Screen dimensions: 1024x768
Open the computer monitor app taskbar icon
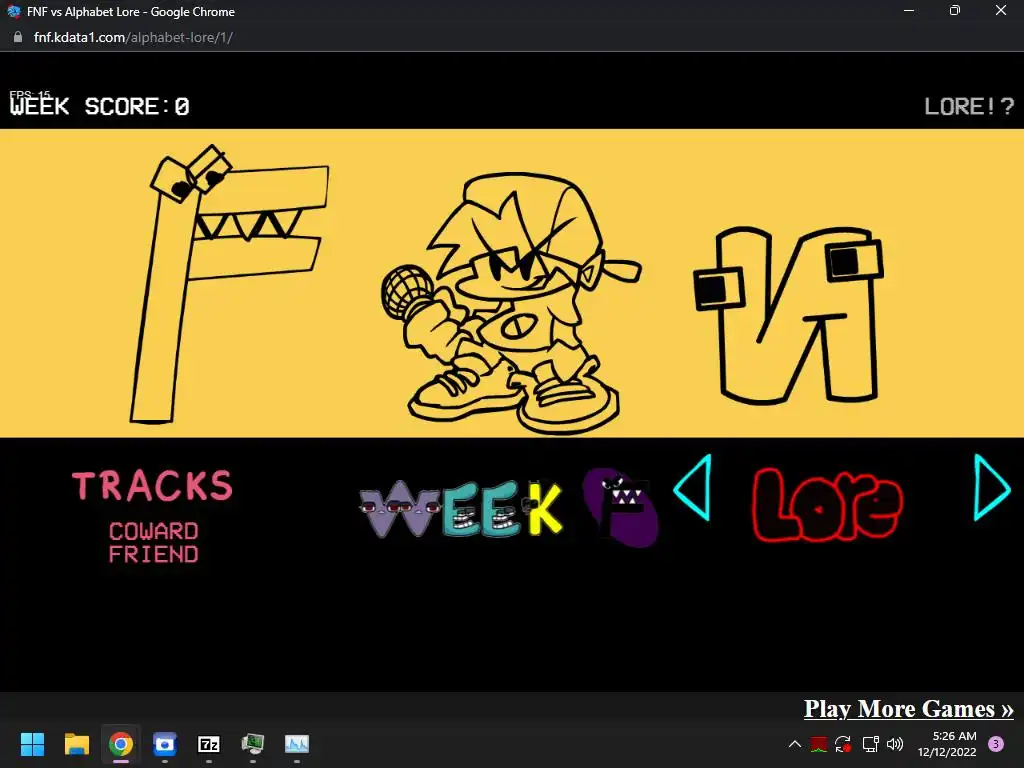pyautogui.click(x=253, y=744)
